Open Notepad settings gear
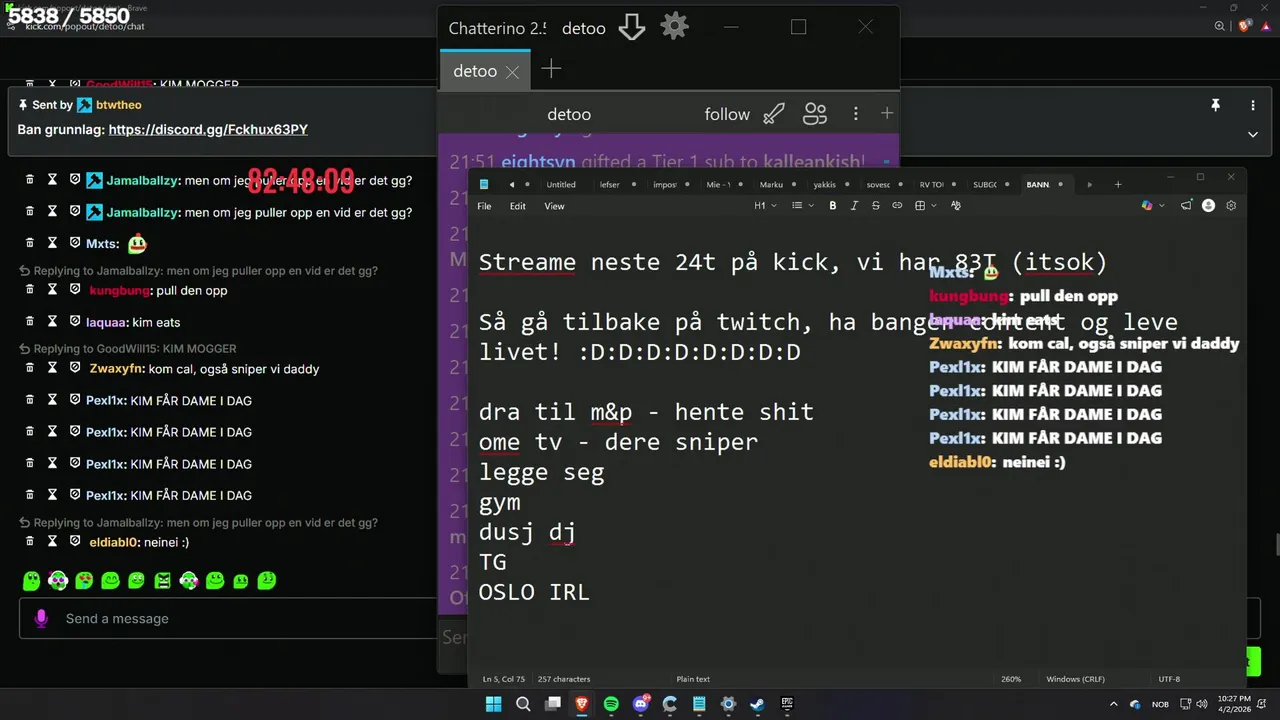This screenshot has height=720, width=1280. point(1231,206)
